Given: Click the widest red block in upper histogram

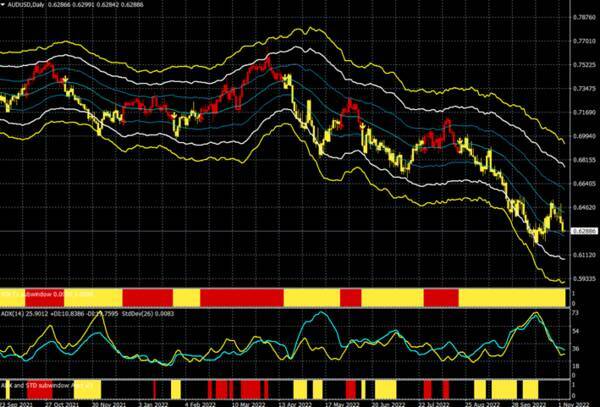Looking at the screenshot, I should pyautogui.click(x=242, y=297).
